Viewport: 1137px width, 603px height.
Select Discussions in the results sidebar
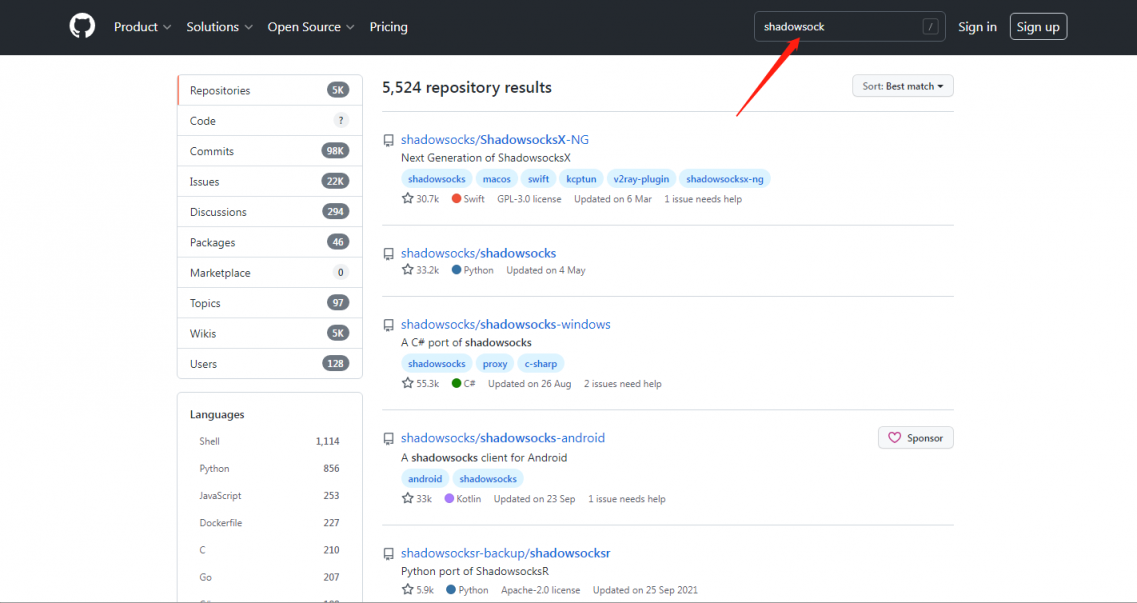[270, 212]
